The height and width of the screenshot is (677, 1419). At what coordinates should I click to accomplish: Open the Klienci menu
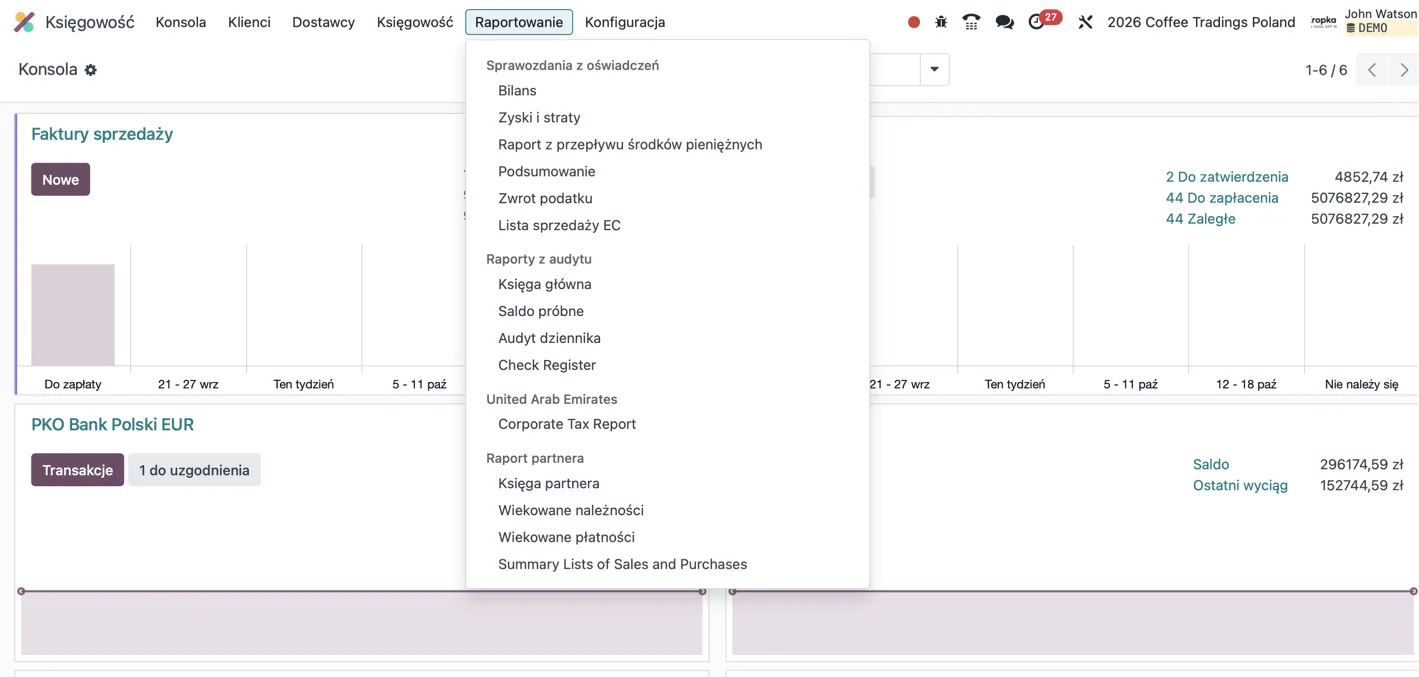click(x=249, y=22)
